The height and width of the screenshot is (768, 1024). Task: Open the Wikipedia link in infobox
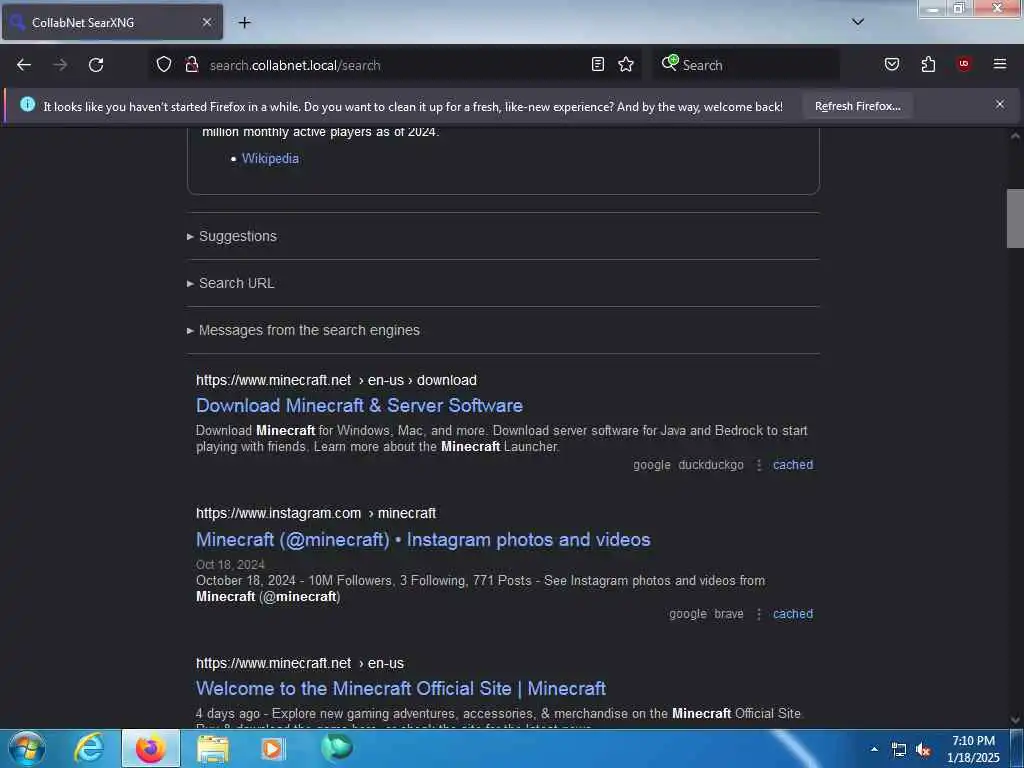click(x=270, y=159)
